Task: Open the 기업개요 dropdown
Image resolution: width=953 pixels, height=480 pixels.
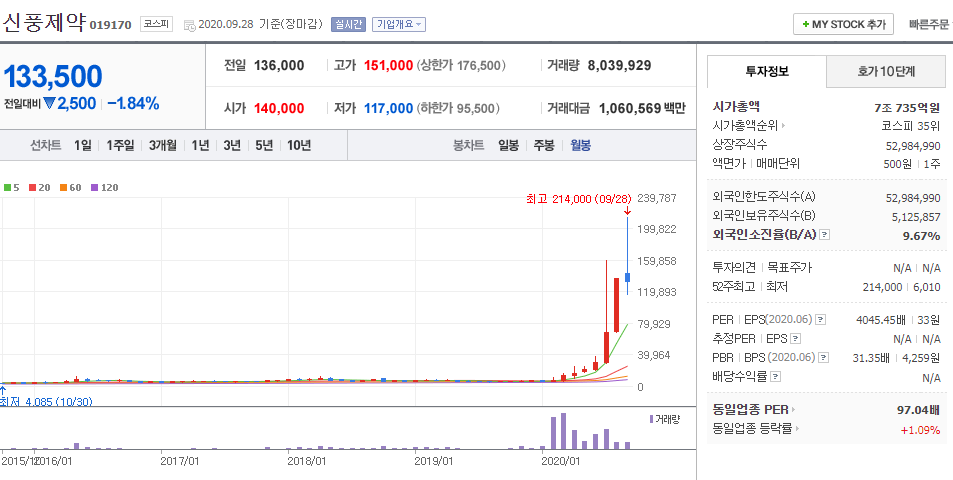Action: [399, 24]
